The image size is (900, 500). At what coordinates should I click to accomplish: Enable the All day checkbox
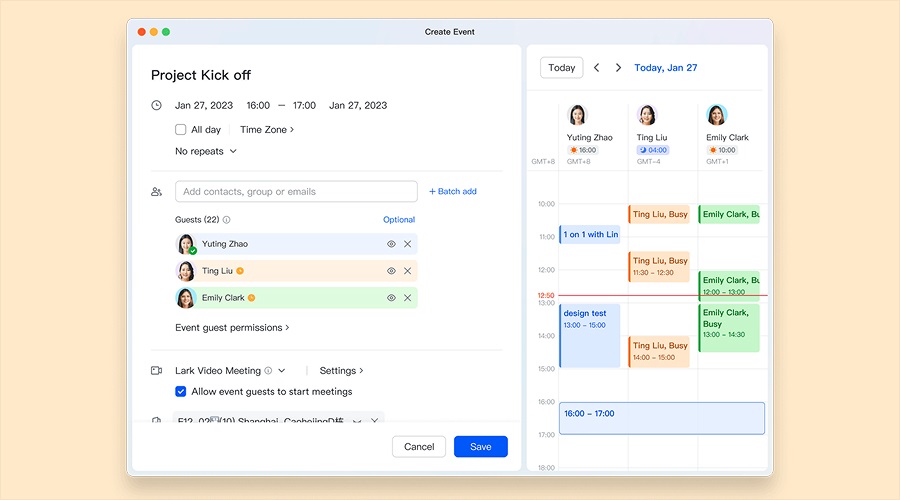[181, 130]
